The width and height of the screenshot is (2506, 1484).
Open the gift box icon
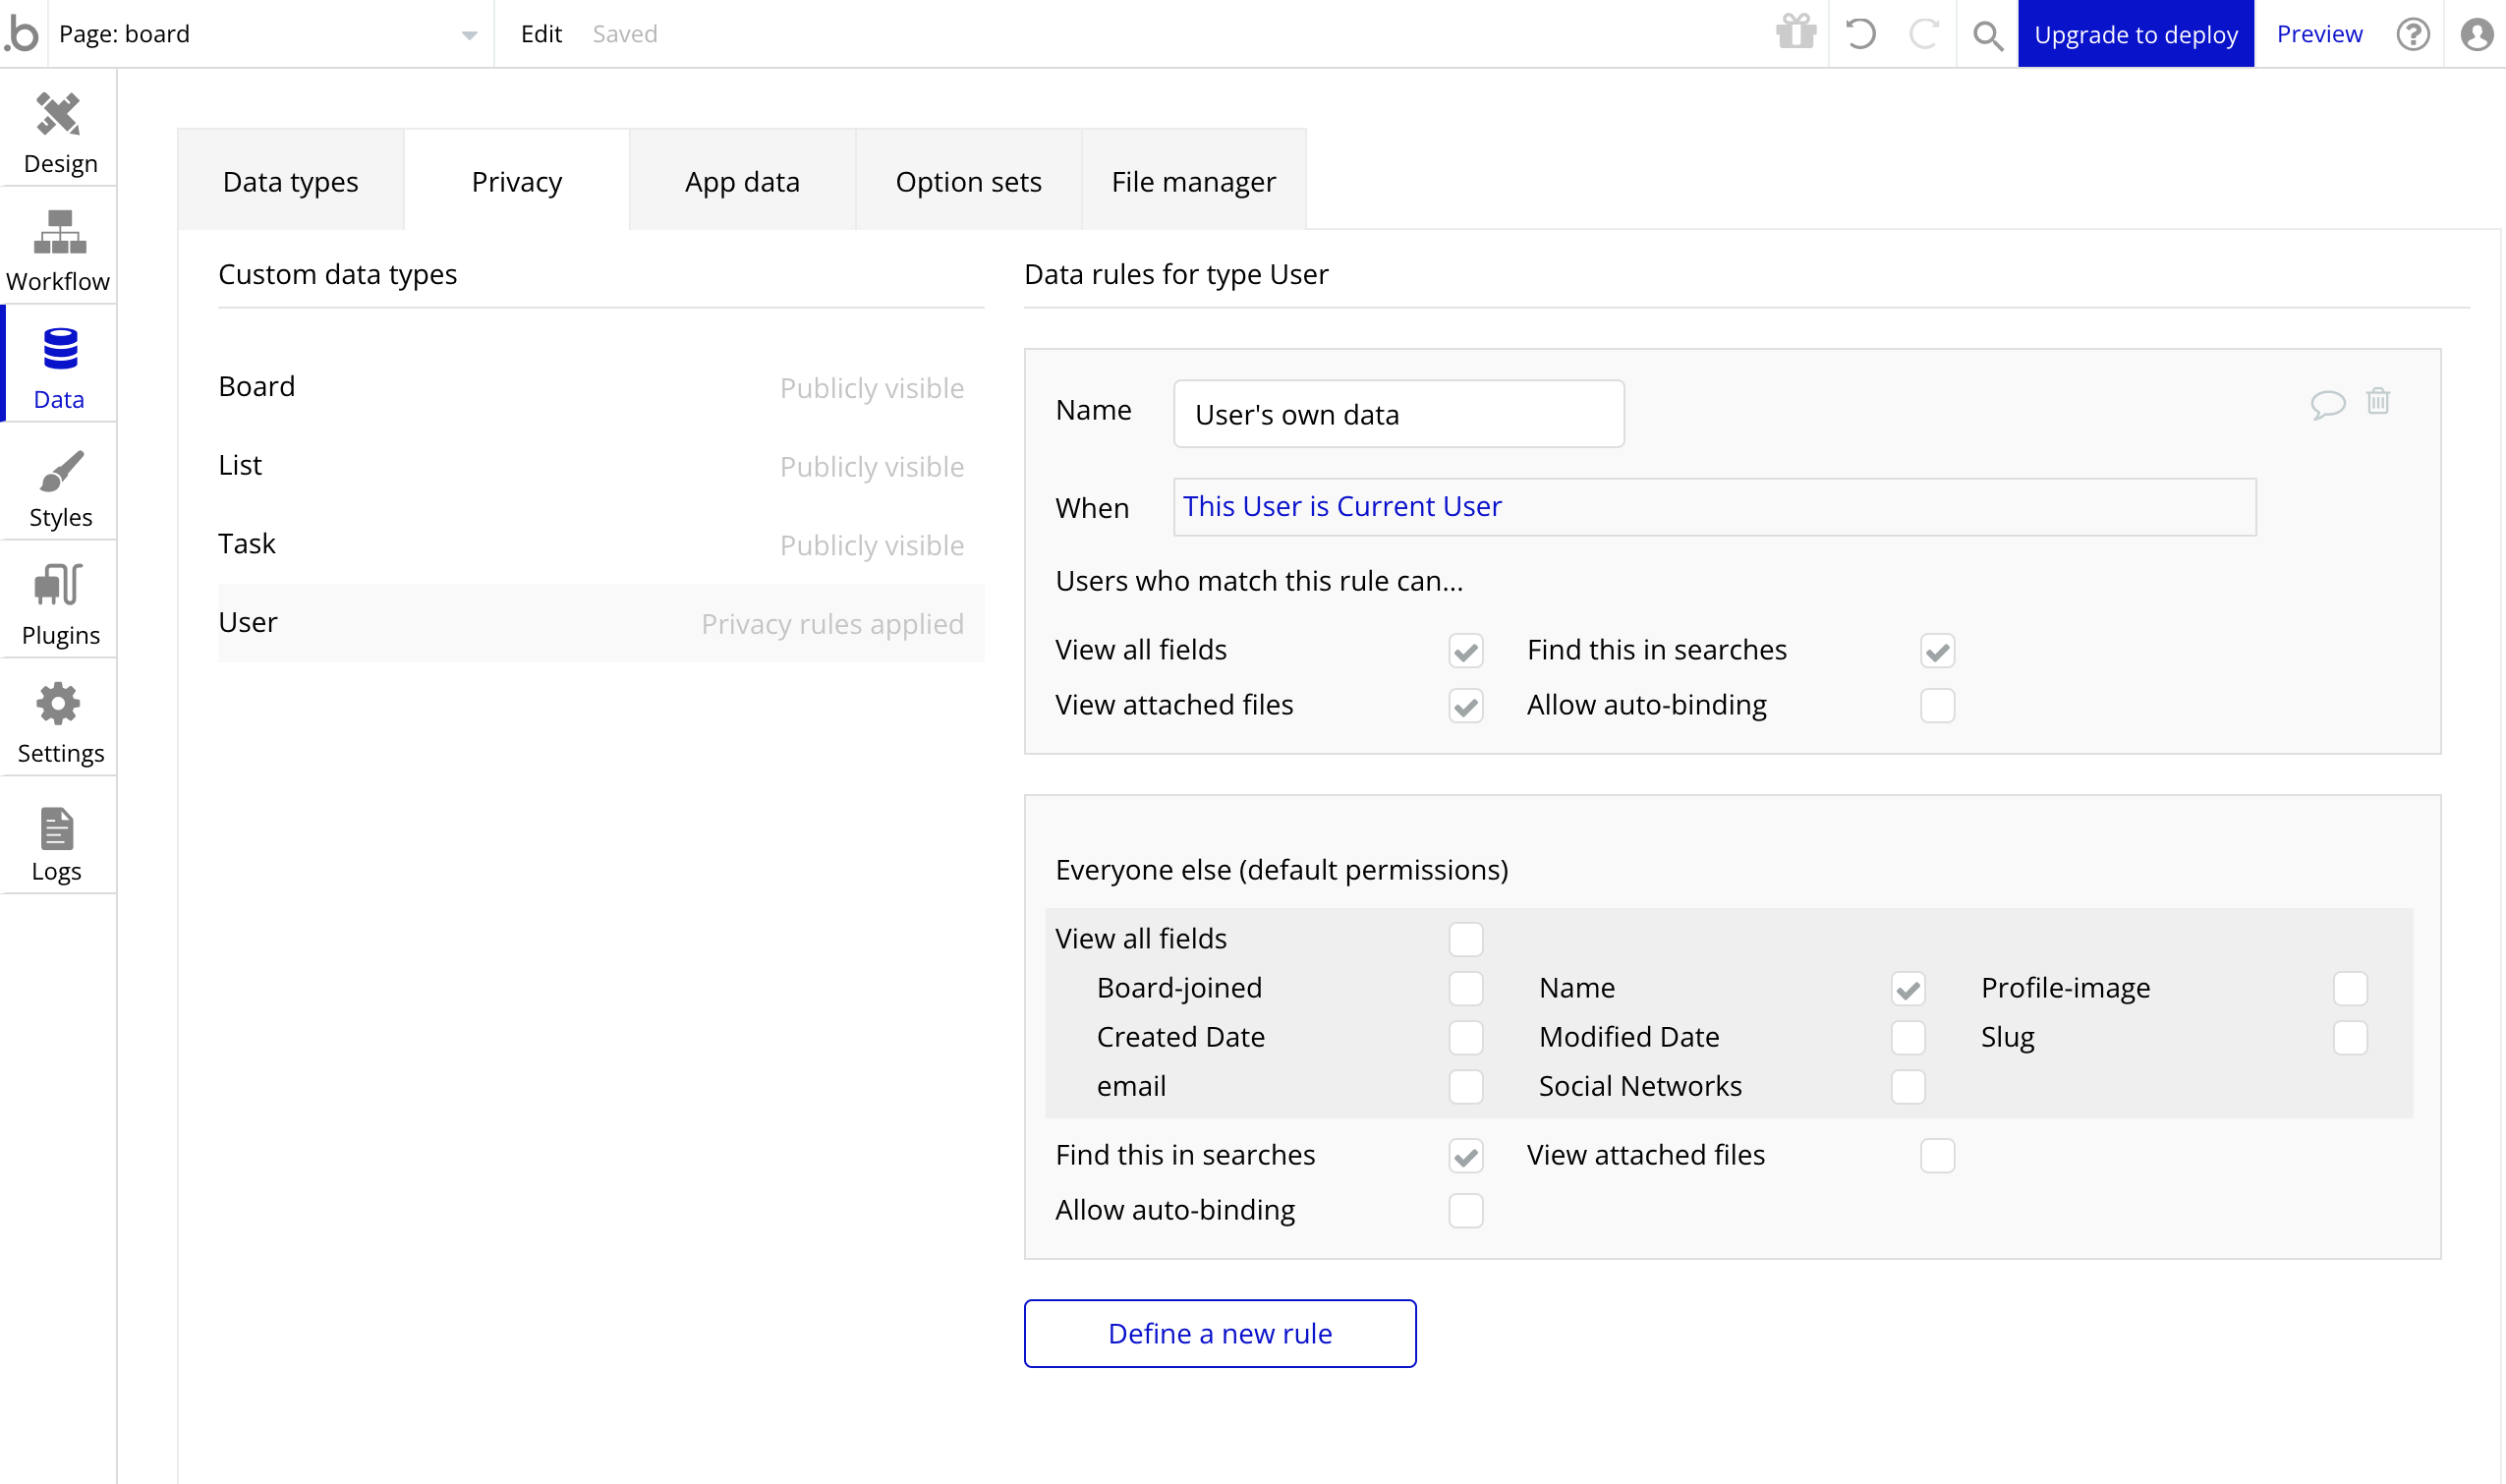click(x=1796, y=33)
